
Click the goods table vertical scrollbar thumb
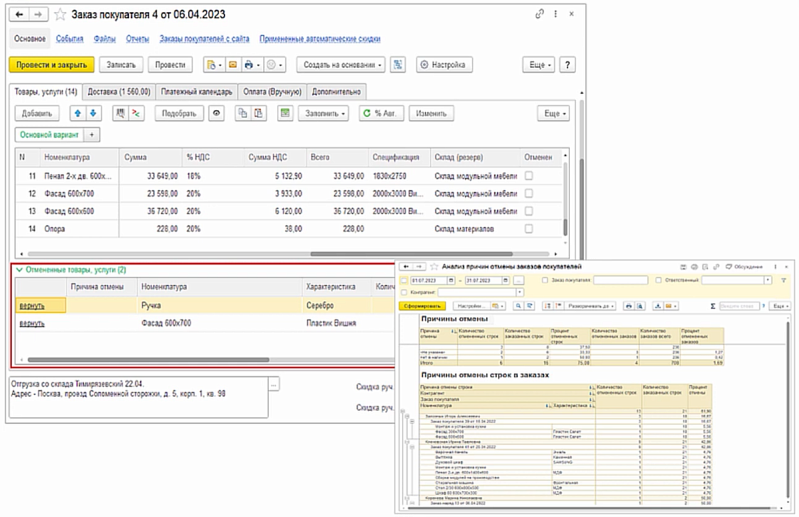pos(565,227)
